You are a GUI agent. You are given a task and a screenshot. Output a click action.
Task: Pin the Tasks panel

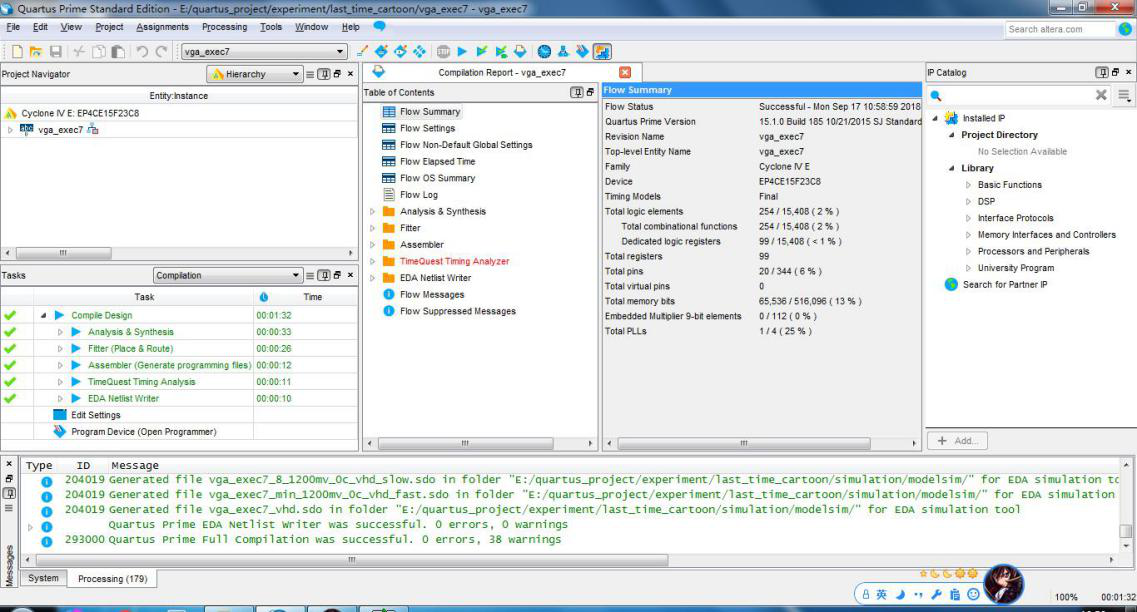point(324,276)
